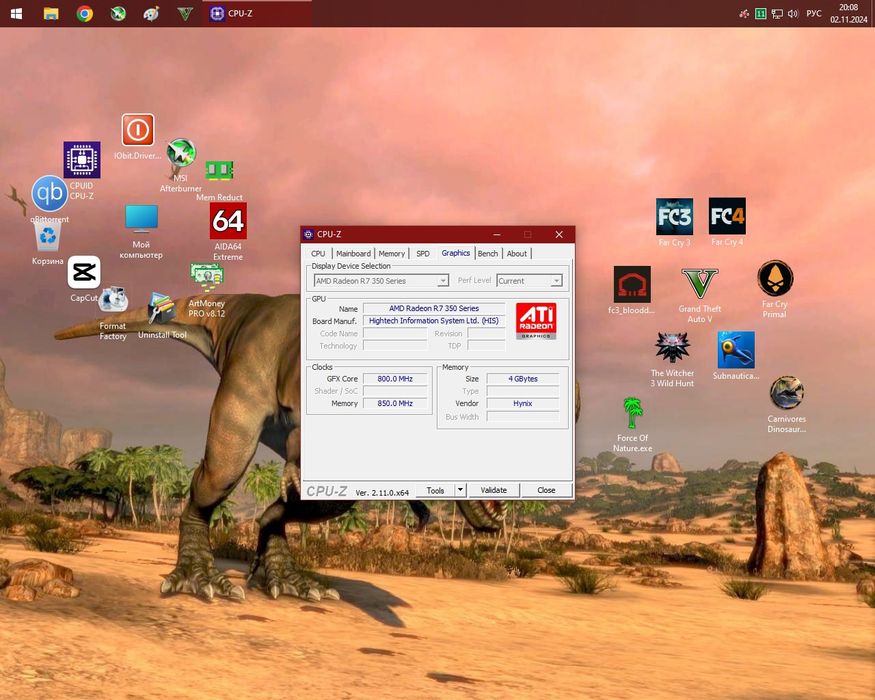Click the Board Manuf. HIS field
The width and height of the screenshot is (875, 700).
(x=434, y=320)
